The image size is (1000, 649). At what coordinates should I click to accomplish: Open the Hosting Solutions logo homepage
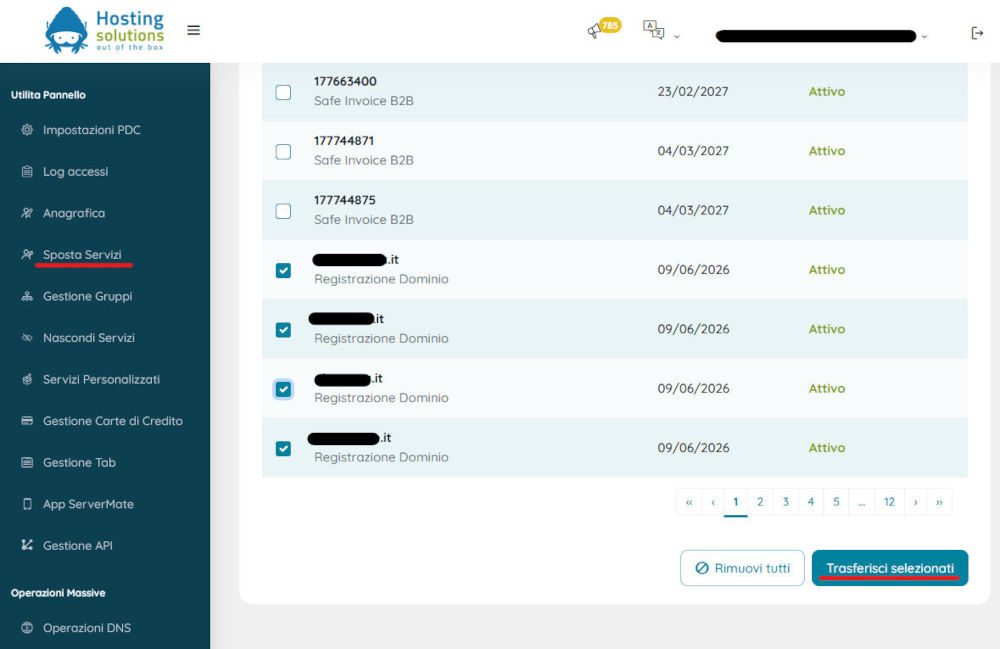click(x=105, y=30)
